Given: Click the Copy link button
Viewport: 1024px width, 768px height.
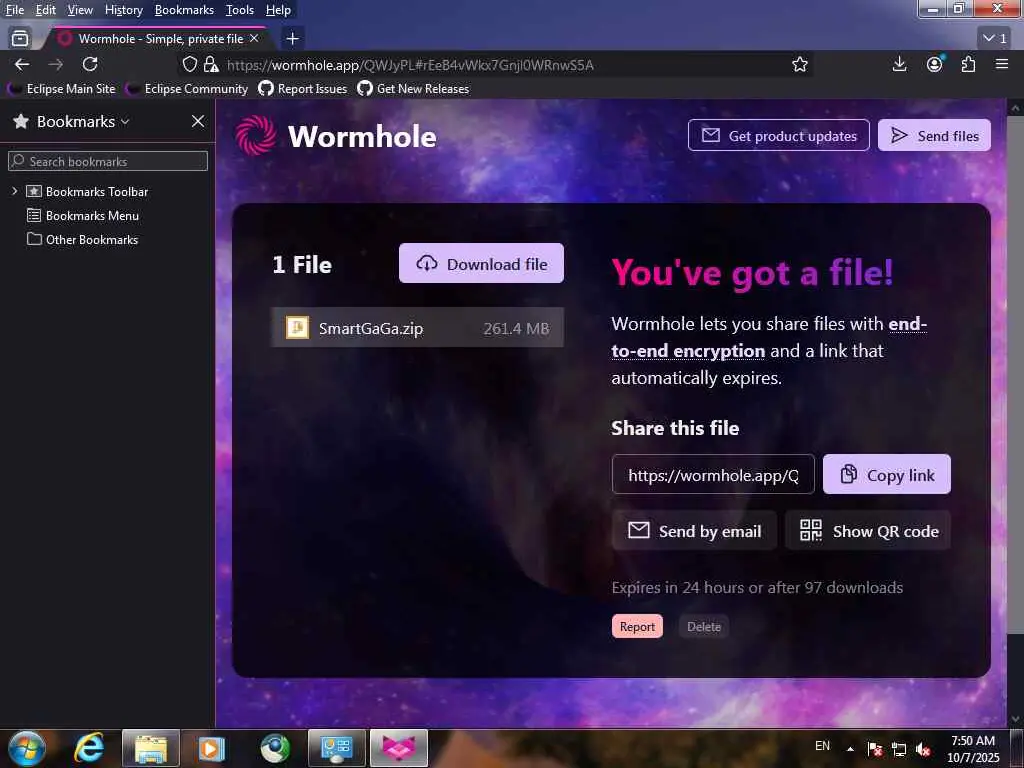Looking at the screenshot, I should (x=887, y=474).
